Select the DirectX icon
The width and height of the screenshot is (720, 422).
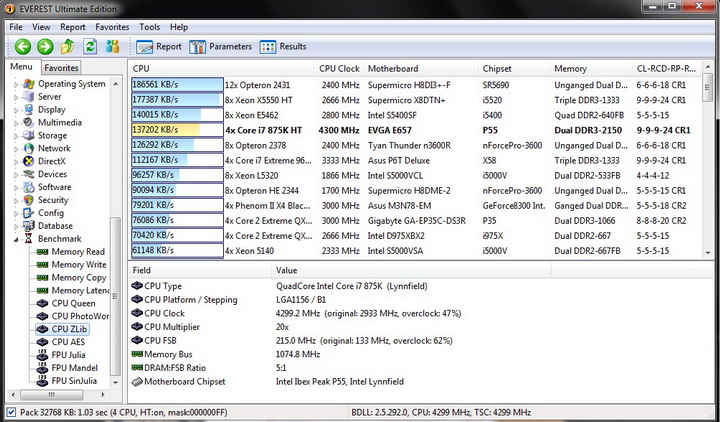pyautogui.click(x=28, y=161)
